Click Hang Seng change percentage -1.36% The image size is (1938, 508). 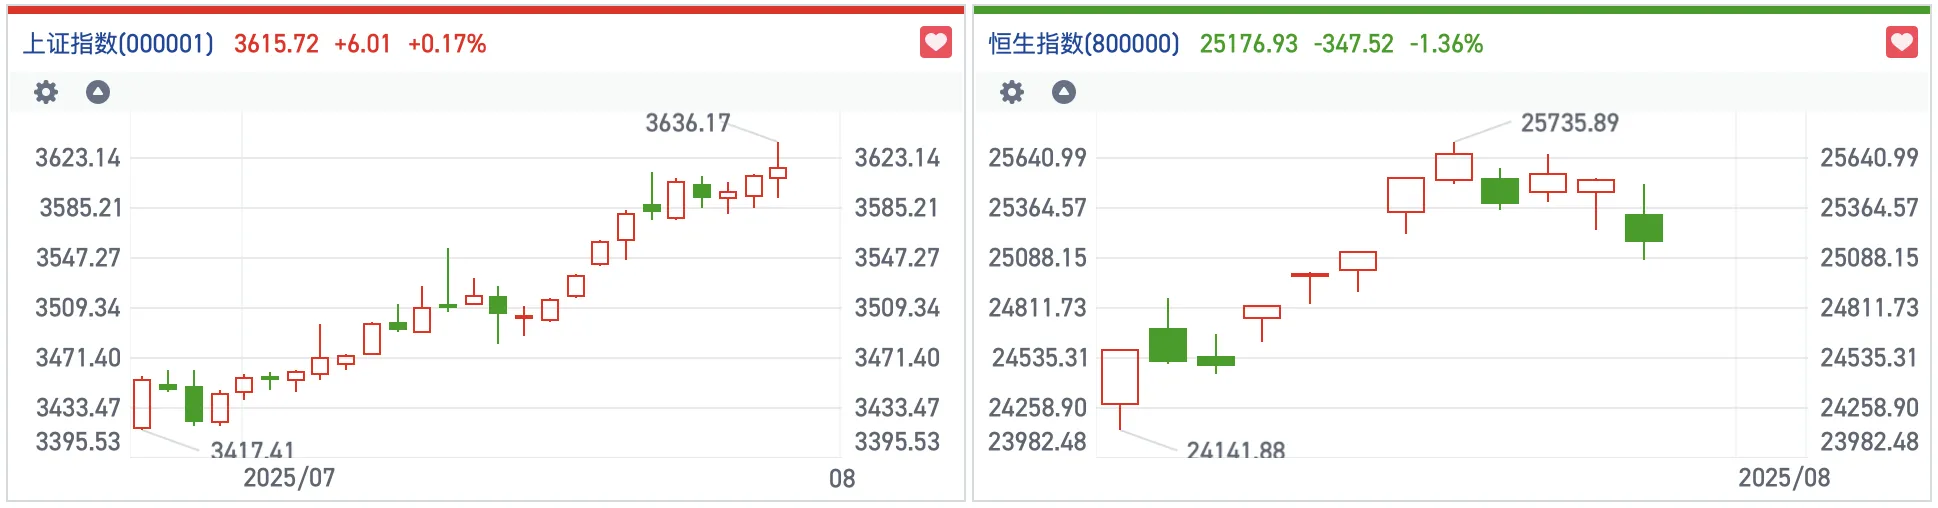(x=1446, y=44)
